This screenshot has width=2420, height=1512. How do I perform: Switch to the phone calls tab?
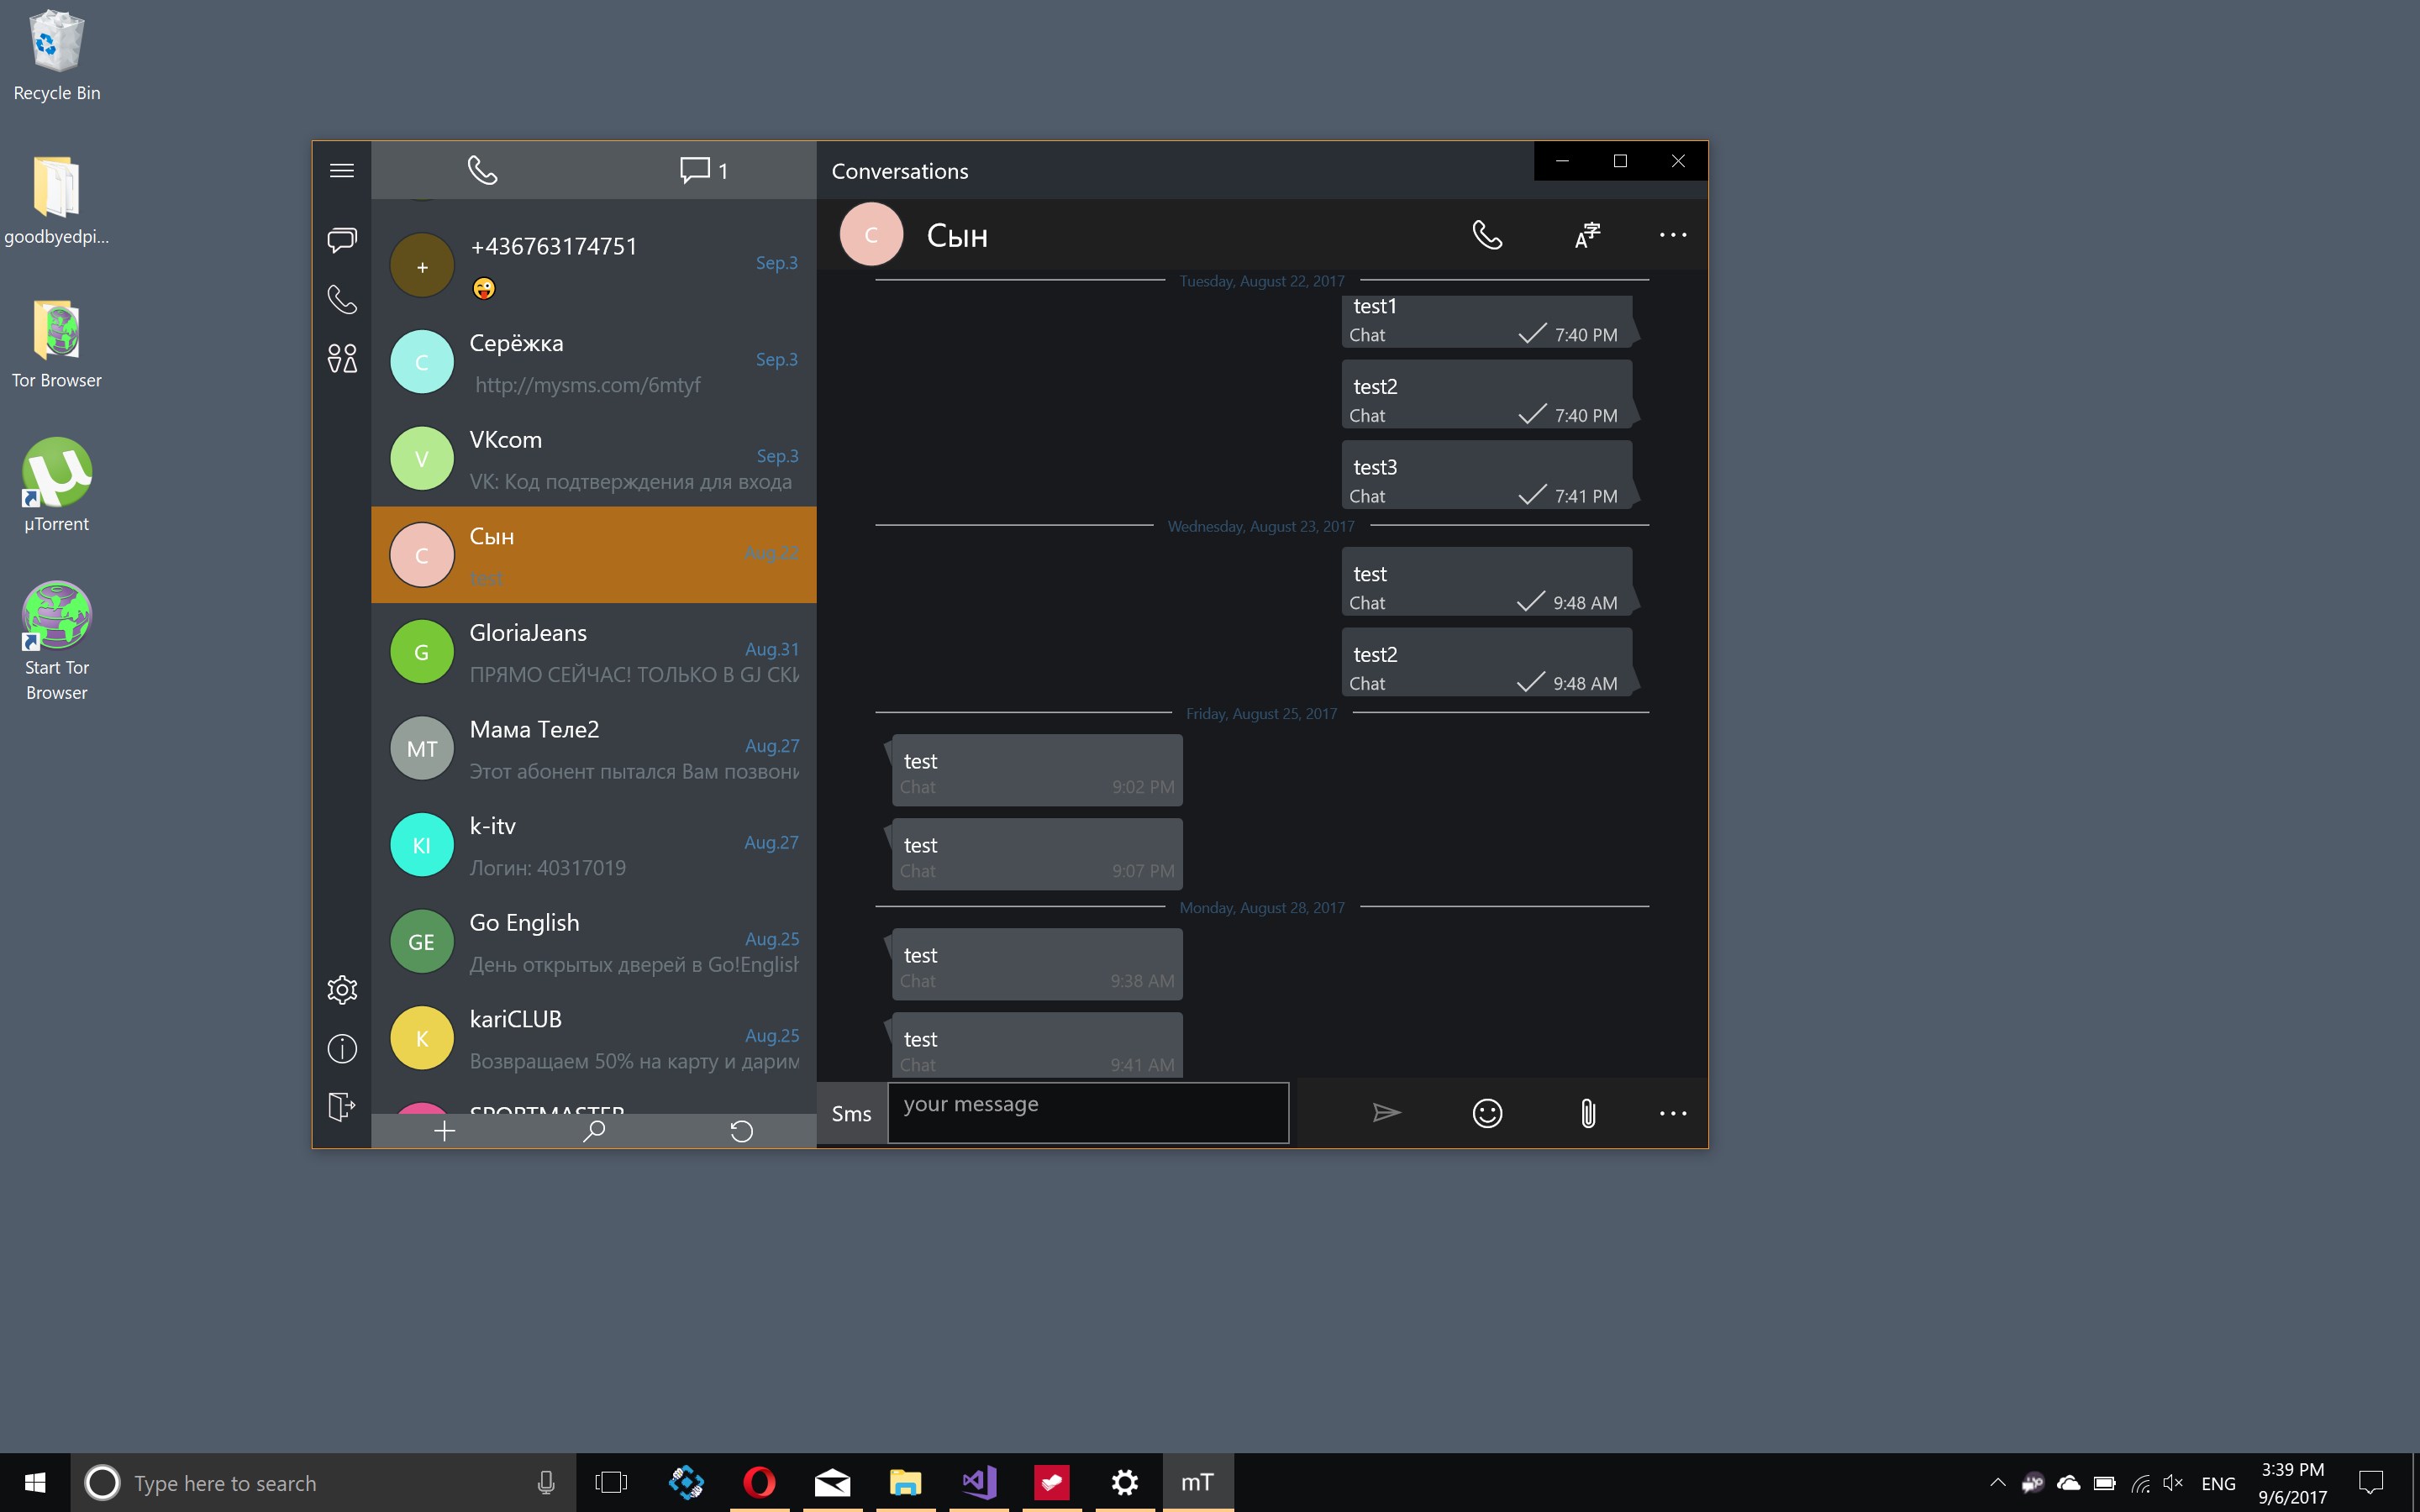484,170
